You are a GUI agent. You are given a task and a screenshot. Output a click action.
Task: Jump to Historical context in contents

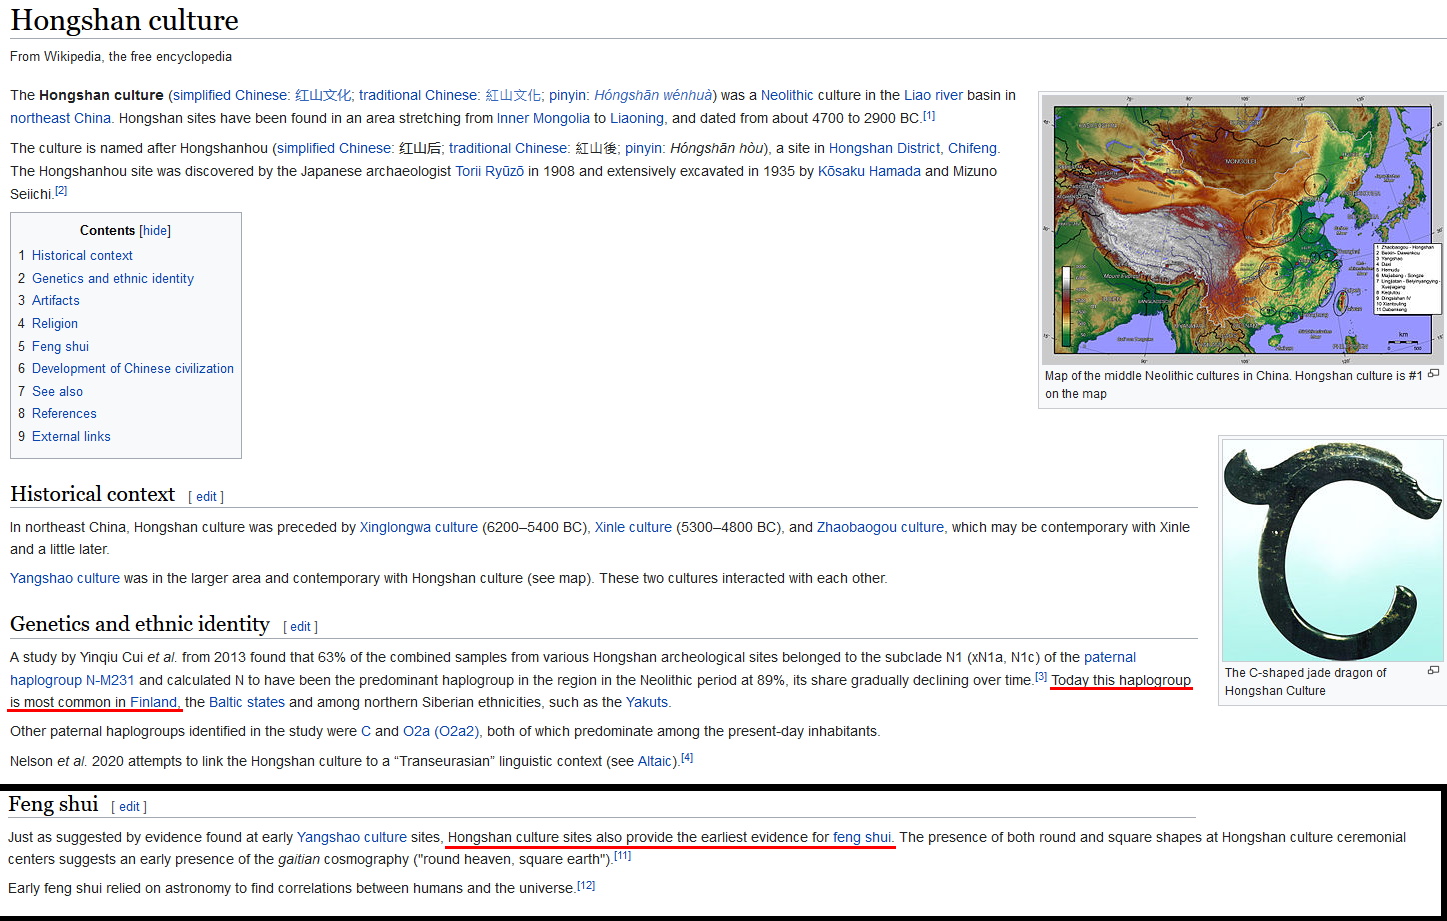82,256
